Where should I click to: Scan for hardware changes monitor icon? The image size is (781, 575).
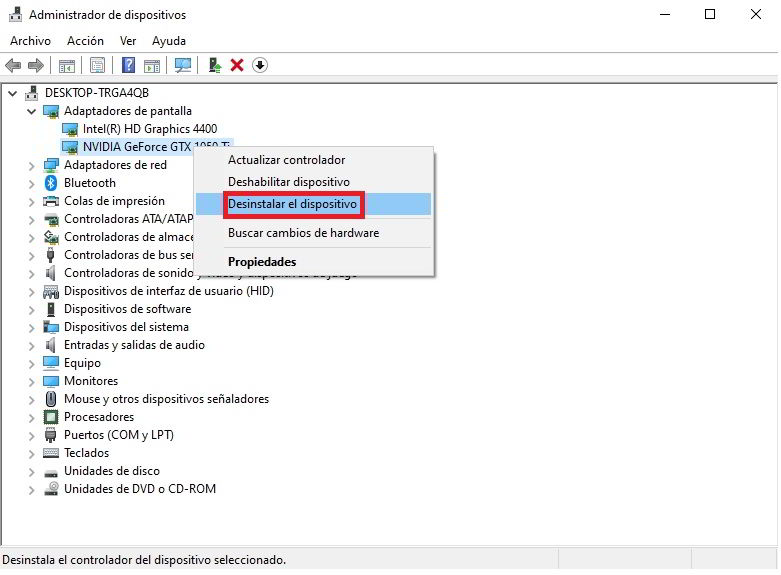coord(183,65)
